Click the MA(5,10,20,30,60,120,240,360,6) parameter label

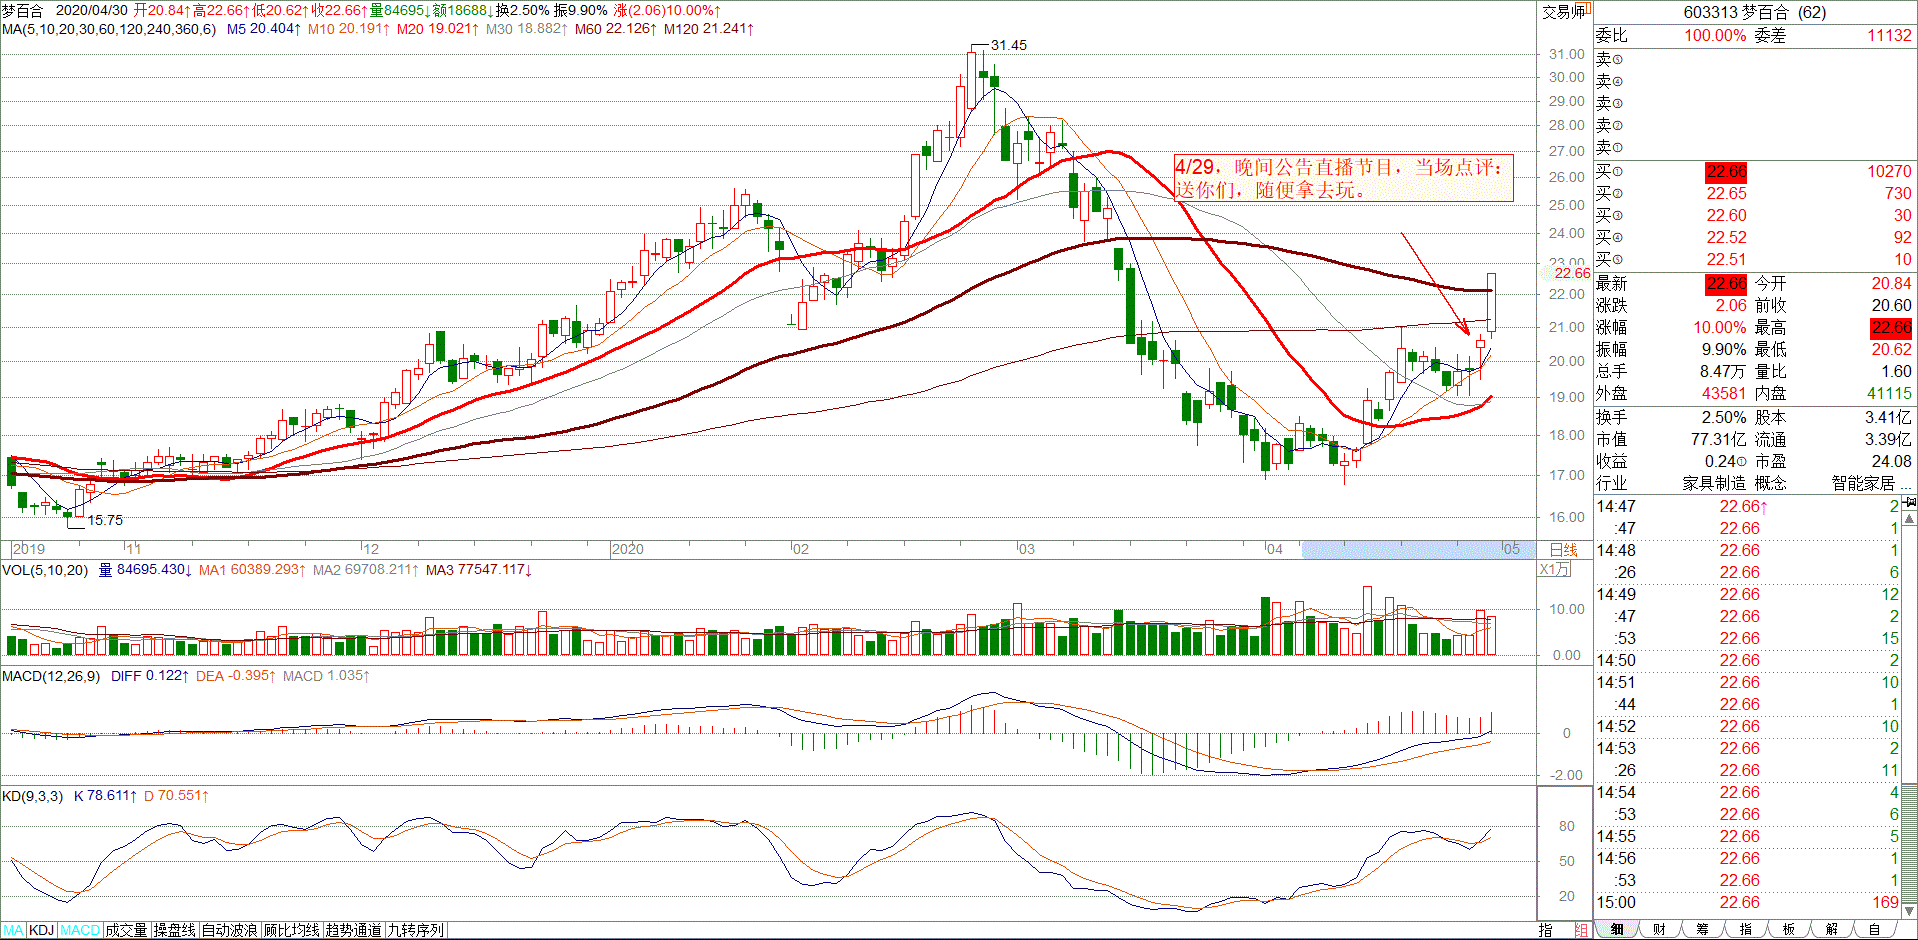[x=109, y=29]
